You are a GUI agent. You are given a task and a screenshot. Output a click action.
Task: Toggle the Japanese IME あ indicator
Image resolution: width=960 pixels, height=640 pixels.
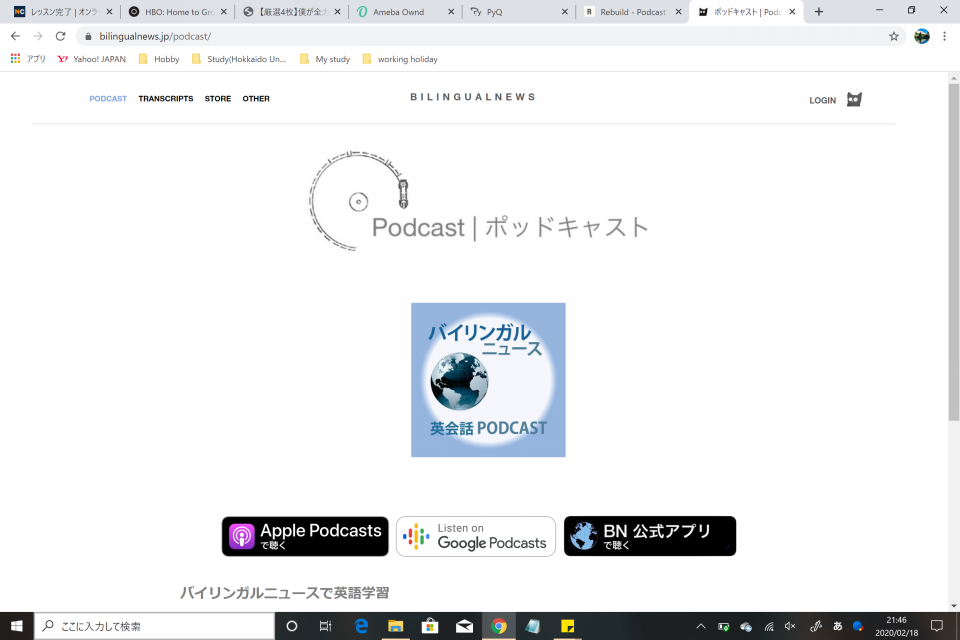click(x=838, y=626)
